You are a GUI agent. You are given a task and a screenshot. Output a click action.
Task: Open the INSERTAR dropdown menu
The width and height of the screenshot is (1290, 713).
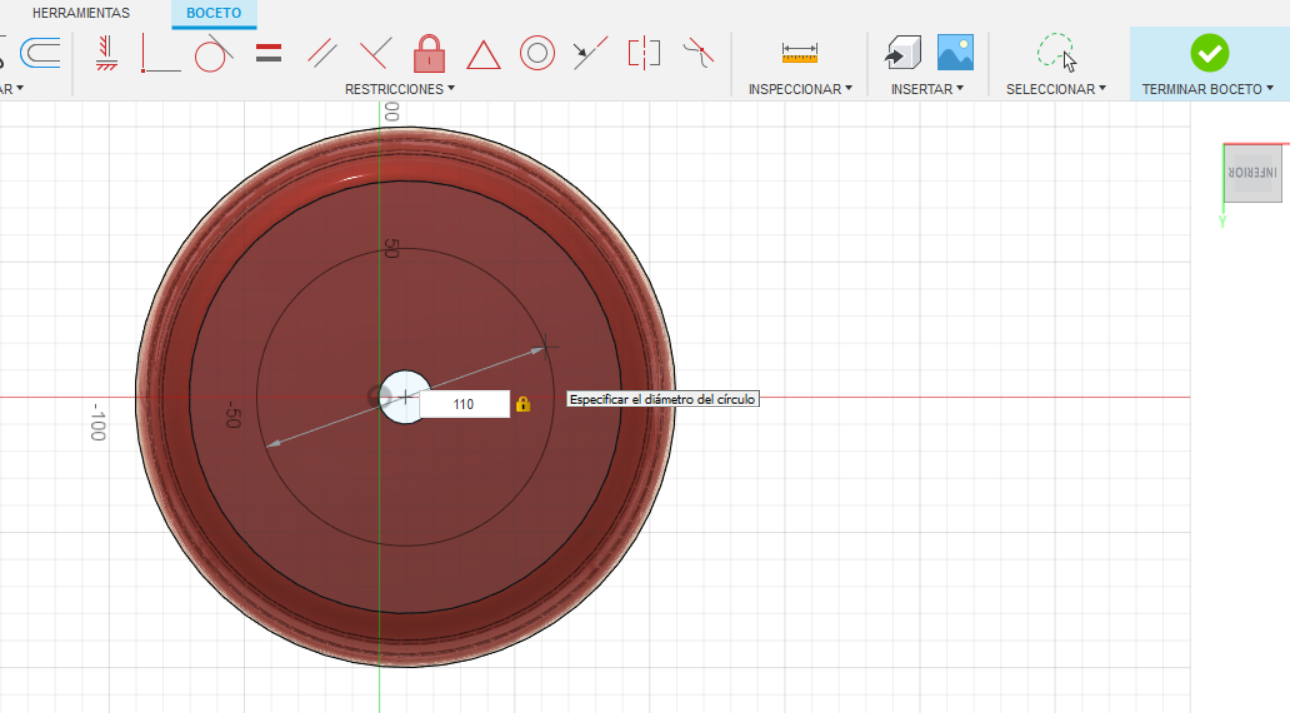[927, 89]
